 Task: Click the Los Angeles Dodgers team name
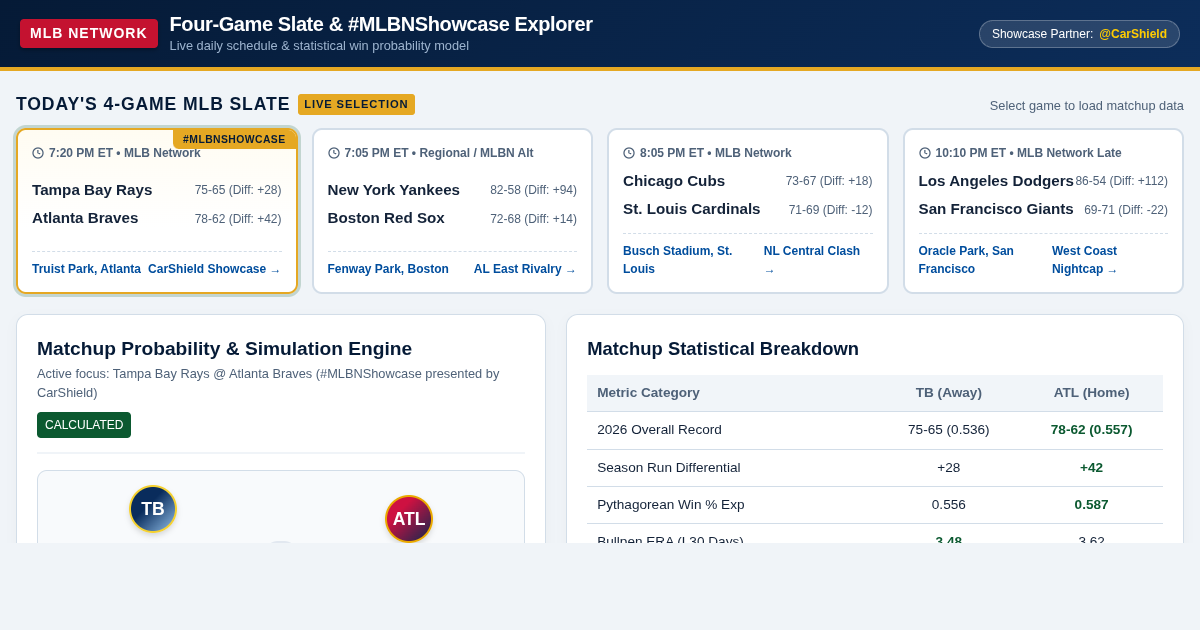(x=996, y=181)
